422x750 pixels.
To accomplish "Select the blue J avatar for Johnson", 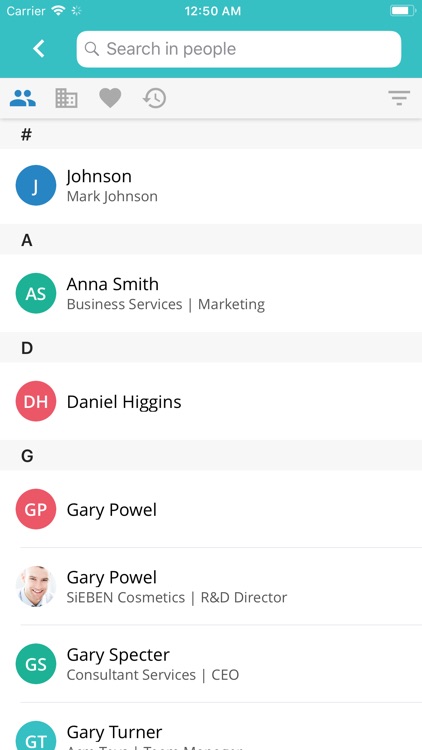I will point(36,186).
